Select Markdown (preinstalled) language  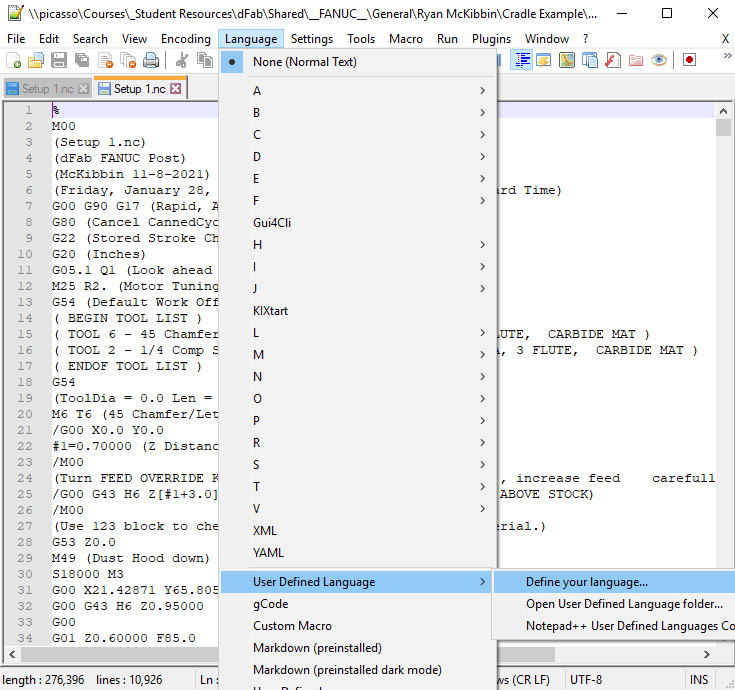(x=358, y=648)
